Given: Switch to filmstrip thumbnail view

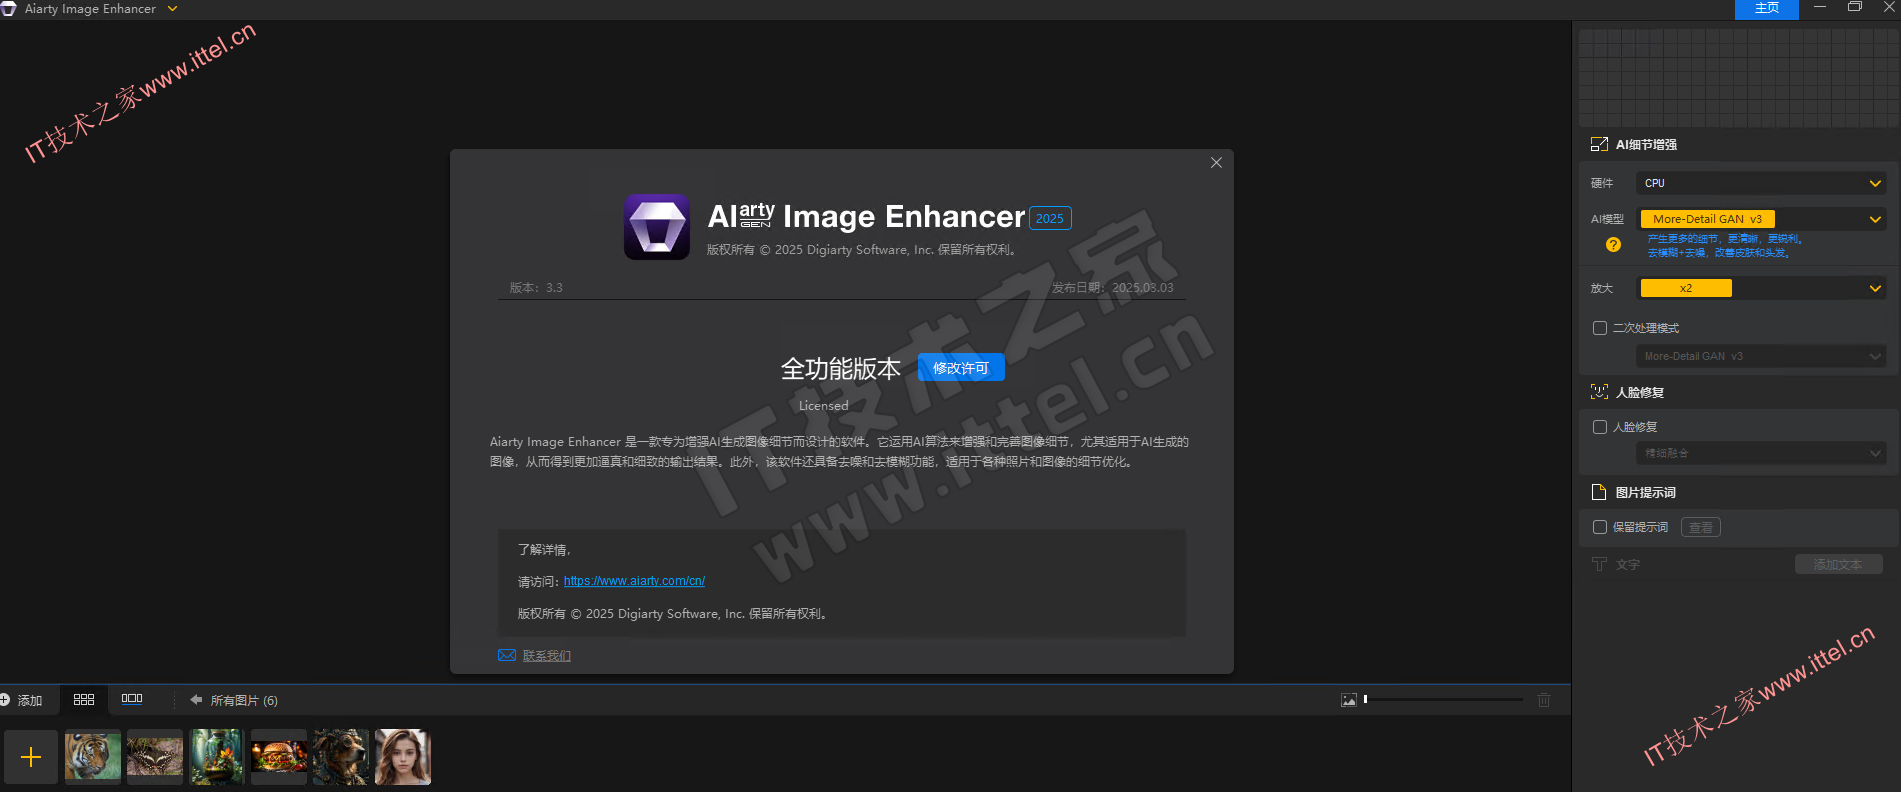Looking at the screenshot, I should click(132, 699).
